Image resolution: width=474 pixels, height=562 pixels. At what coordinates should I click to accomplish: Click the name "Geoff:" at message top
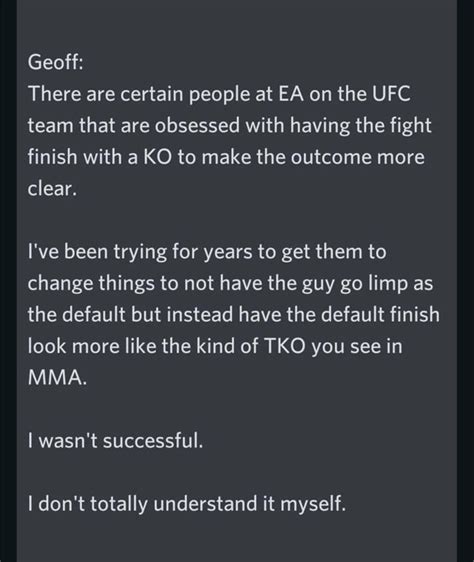tap(56, 63)
